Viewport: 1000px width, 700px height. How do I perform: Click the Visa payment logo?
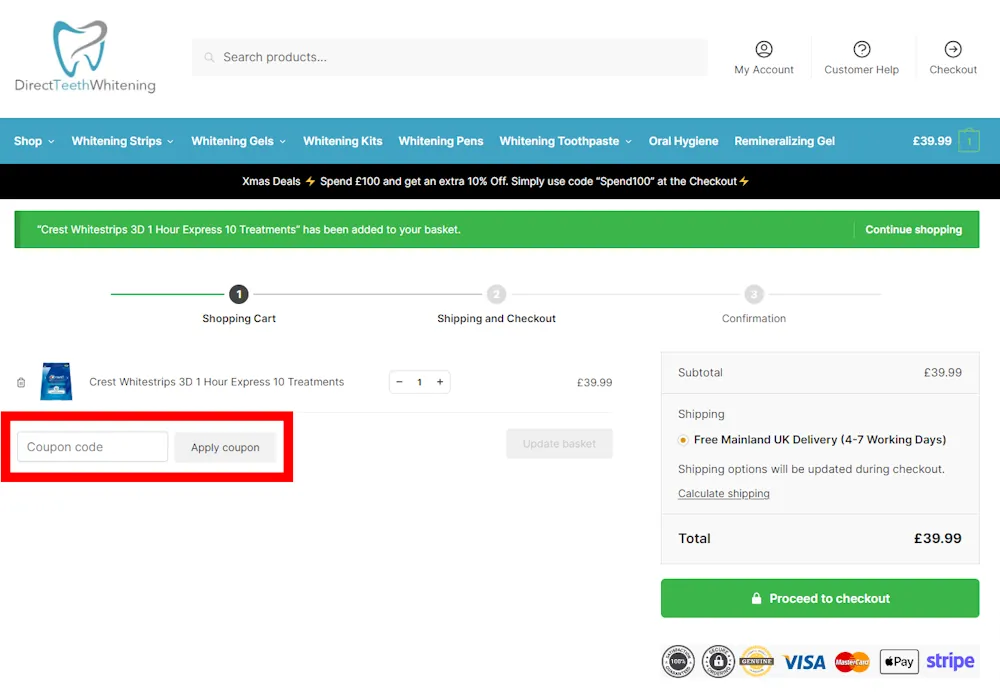tap(804, 662)
